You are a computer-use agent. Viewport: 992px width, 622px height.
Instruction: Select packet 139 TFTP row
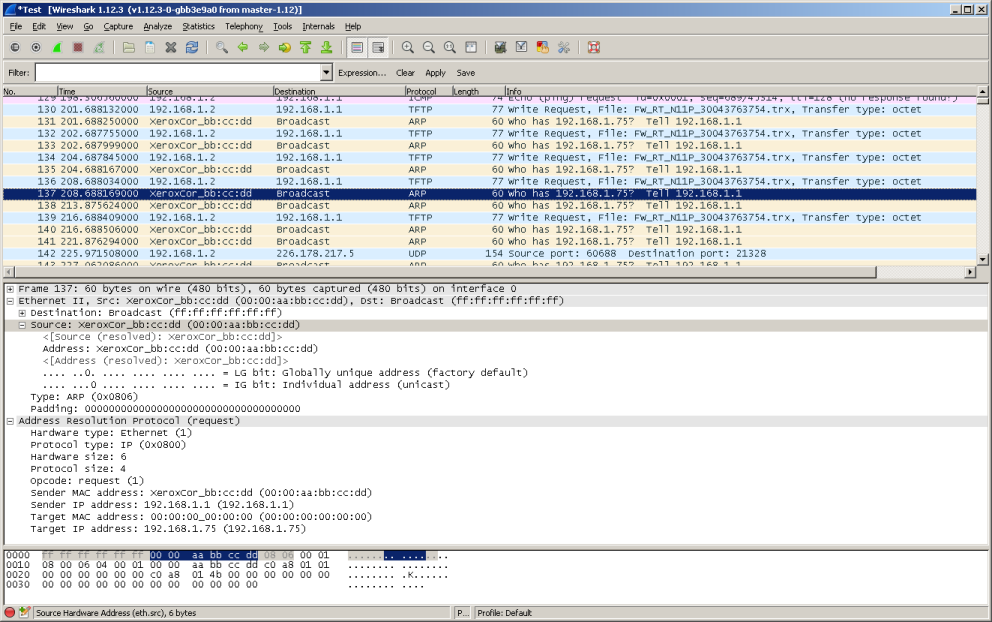coord(490,217)
